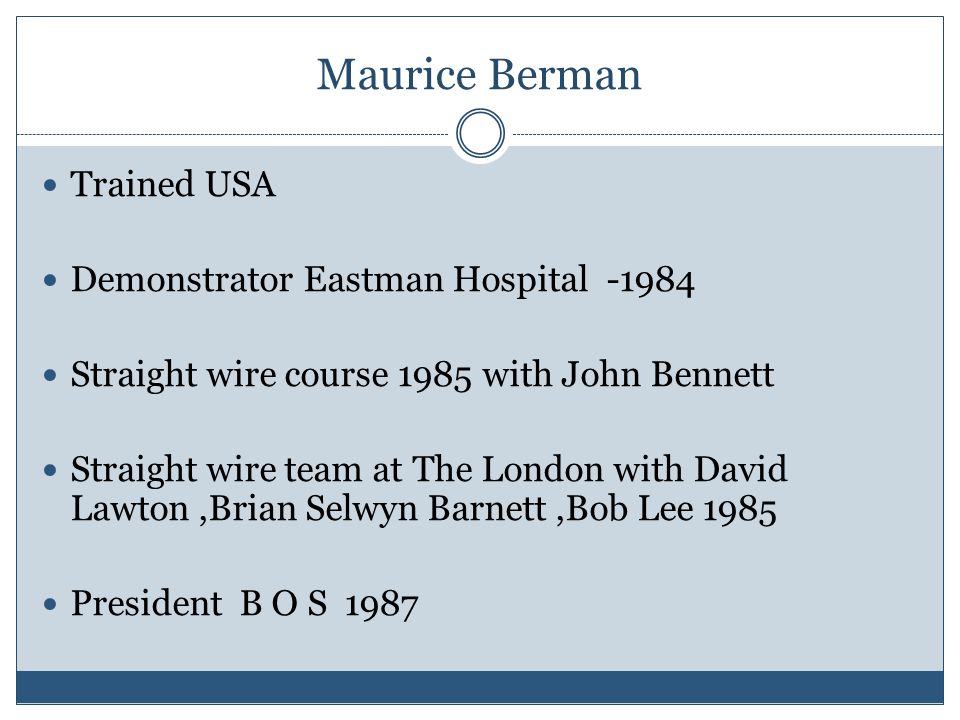Click the bullet dot before President
Viewport: 960px width, 720px height.
tap(50, 604)
